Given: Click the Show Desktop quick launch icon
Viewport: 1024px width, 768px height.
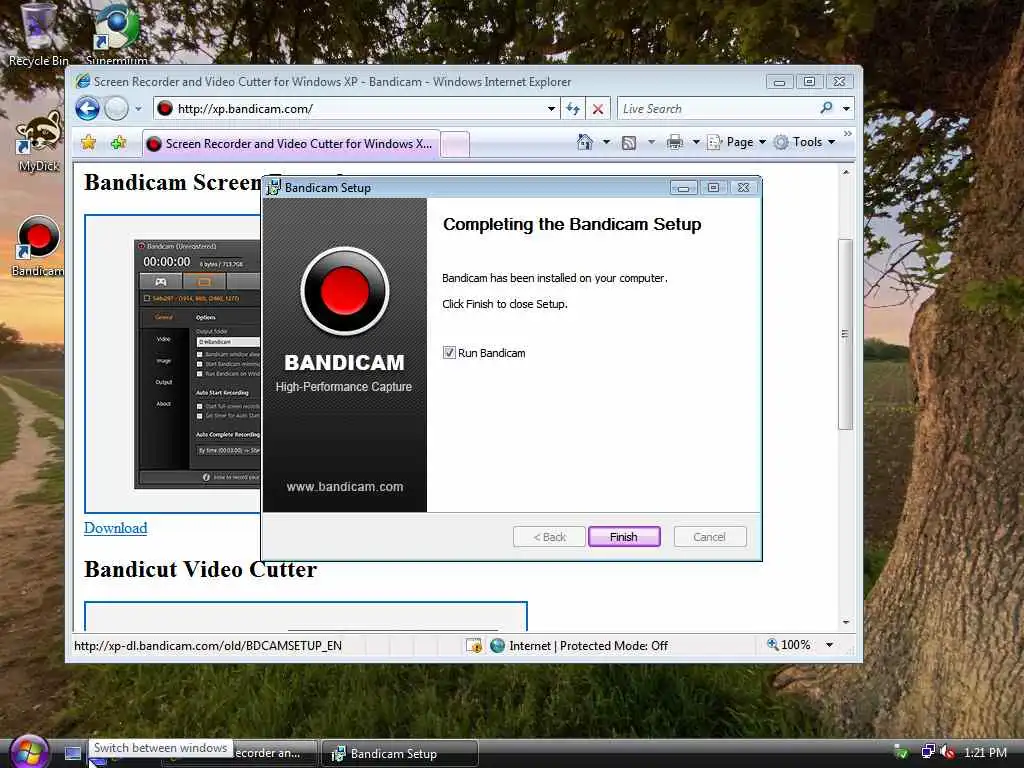Looking at the screenshot, I should (73, 754).
